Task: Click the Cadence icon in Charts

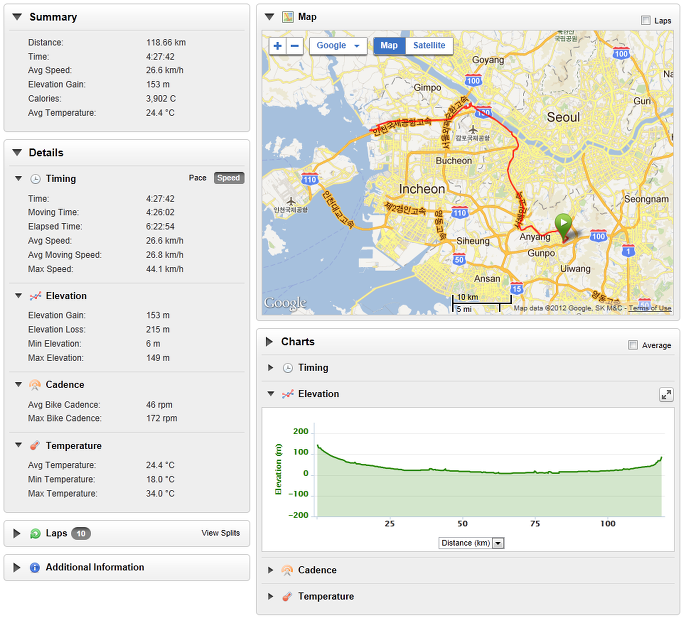Action: click(x=287, y=570)
